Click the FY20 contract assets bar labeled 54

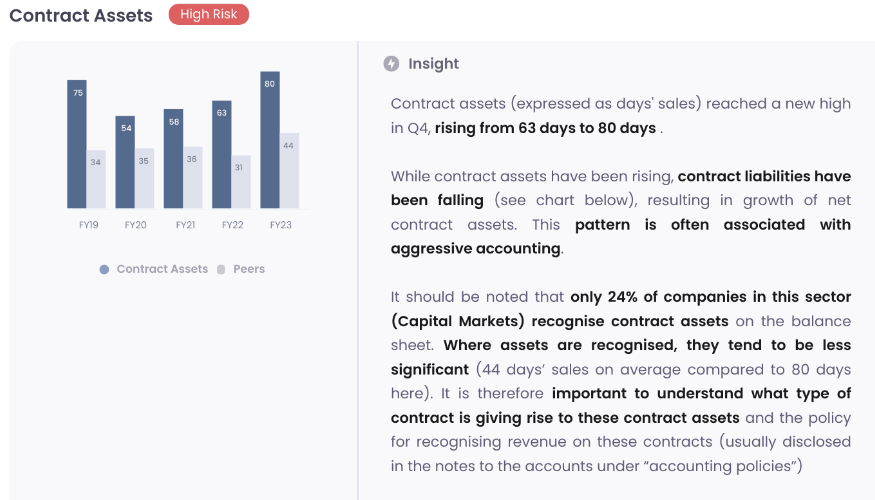[x=125, y=162]
